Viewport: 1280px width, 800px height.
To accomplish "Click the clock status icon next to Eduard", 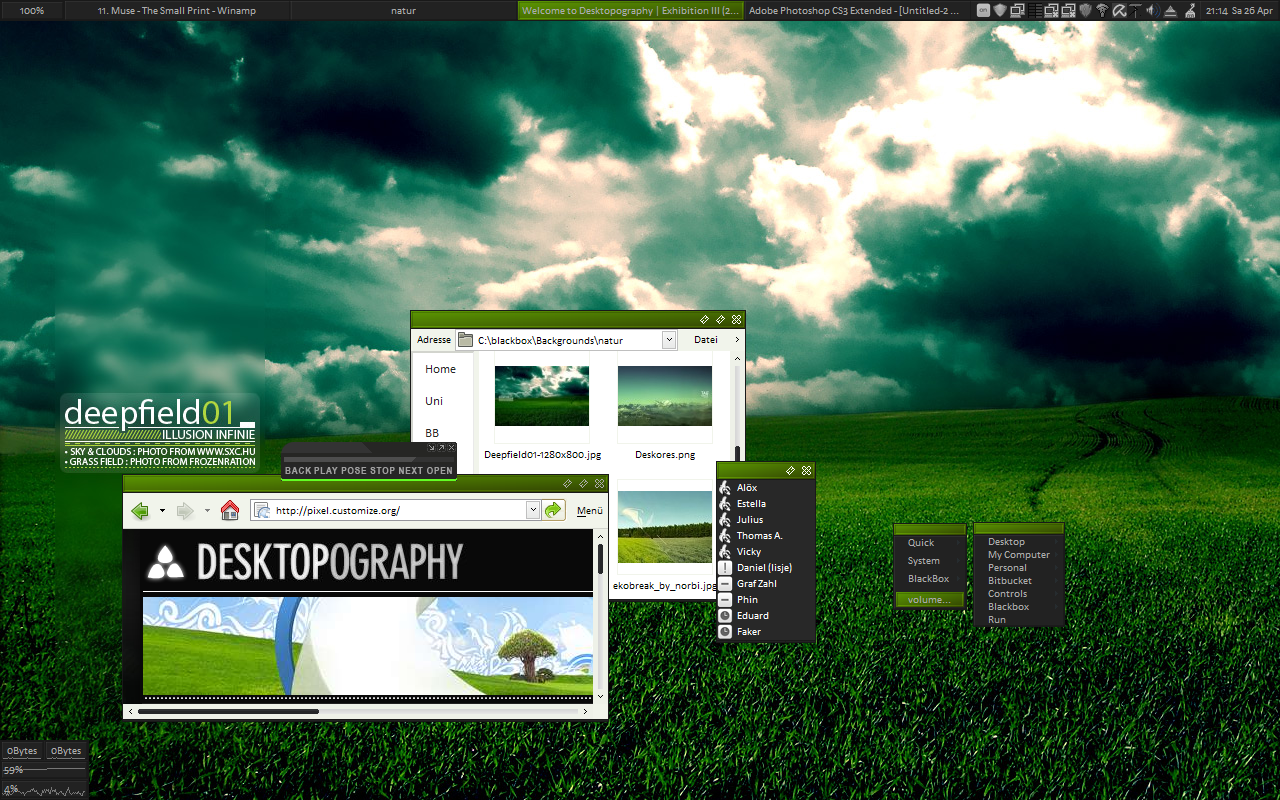I will [725, 616].
